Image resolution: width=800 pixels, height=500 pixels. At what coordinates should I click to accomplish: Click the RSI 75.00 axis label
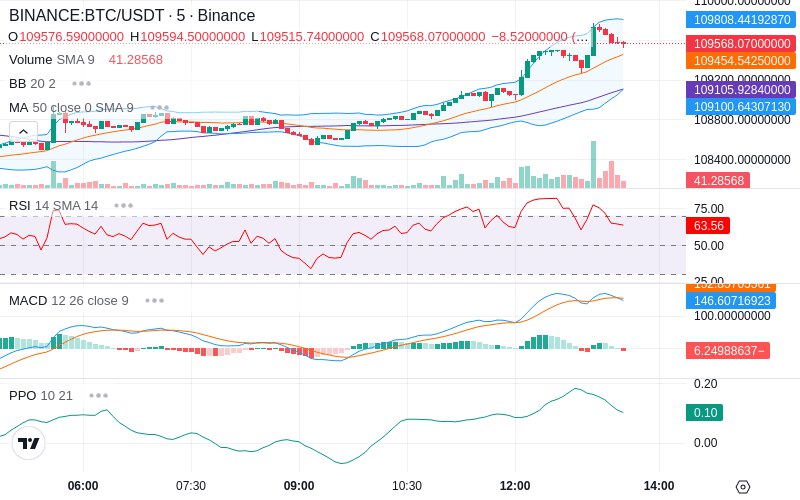pos(709,209)
